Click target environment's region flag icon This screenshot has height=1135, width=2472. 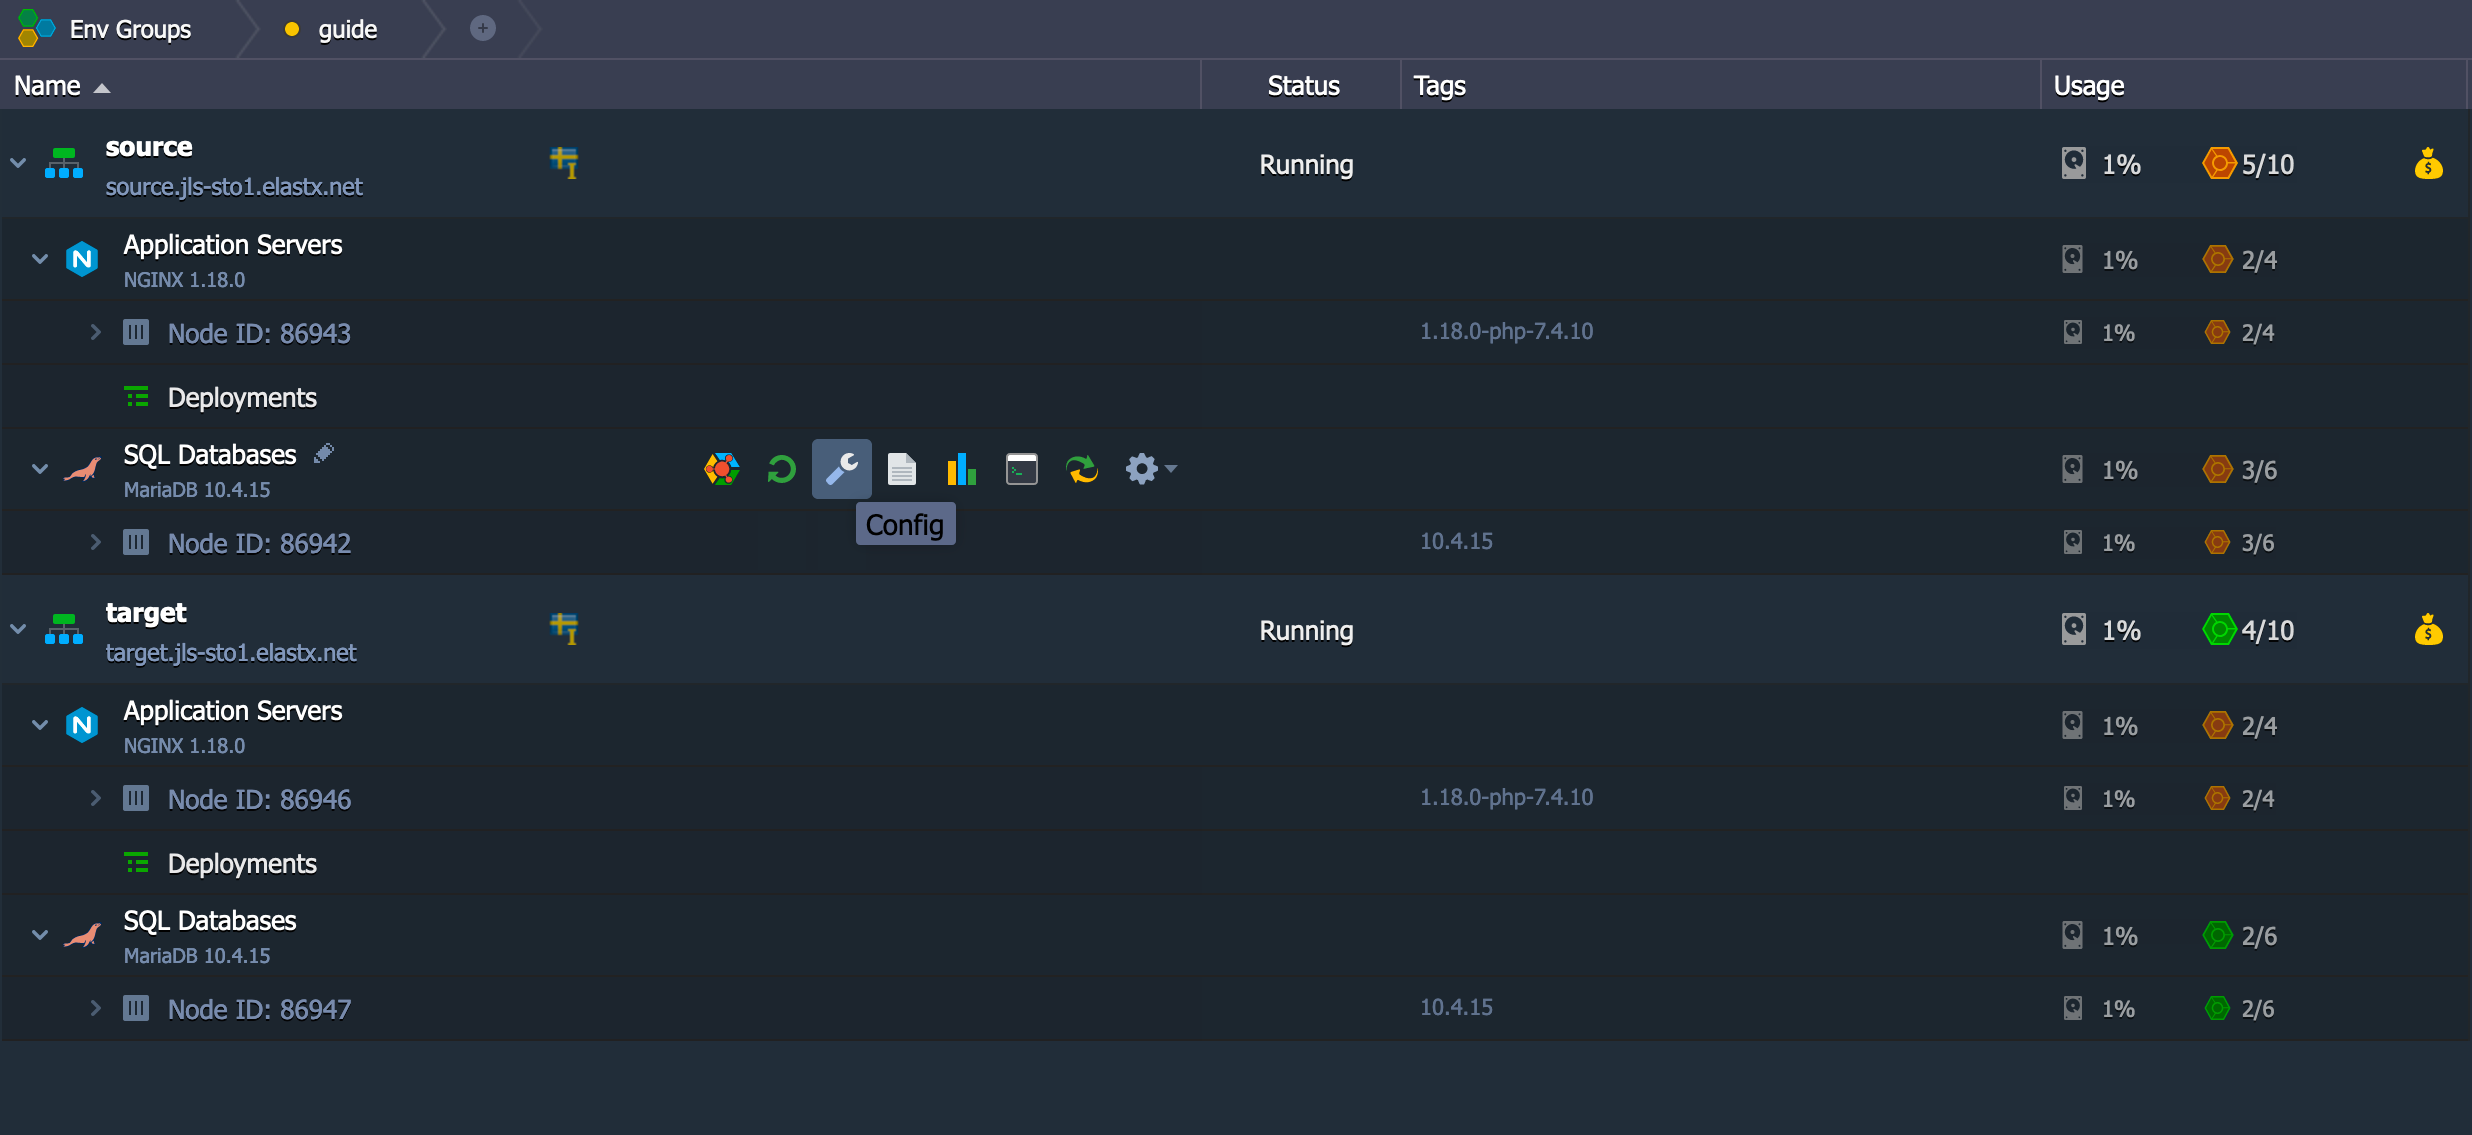564,629
